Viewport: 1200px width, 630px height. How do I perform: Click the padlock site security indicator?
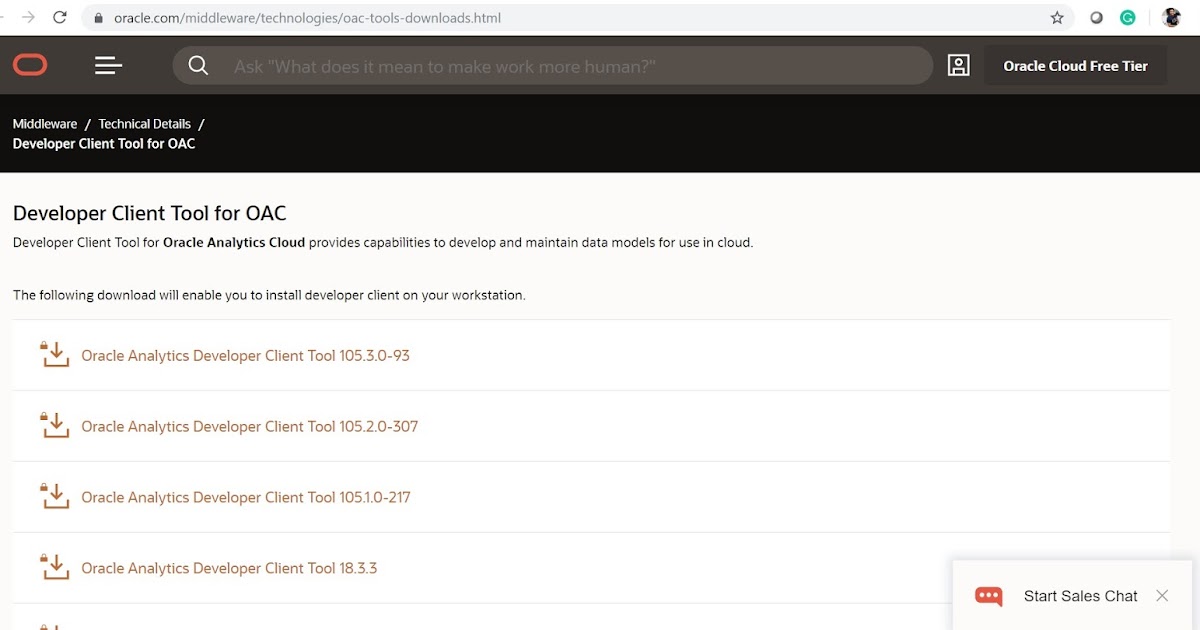click(x=97, y=17)
